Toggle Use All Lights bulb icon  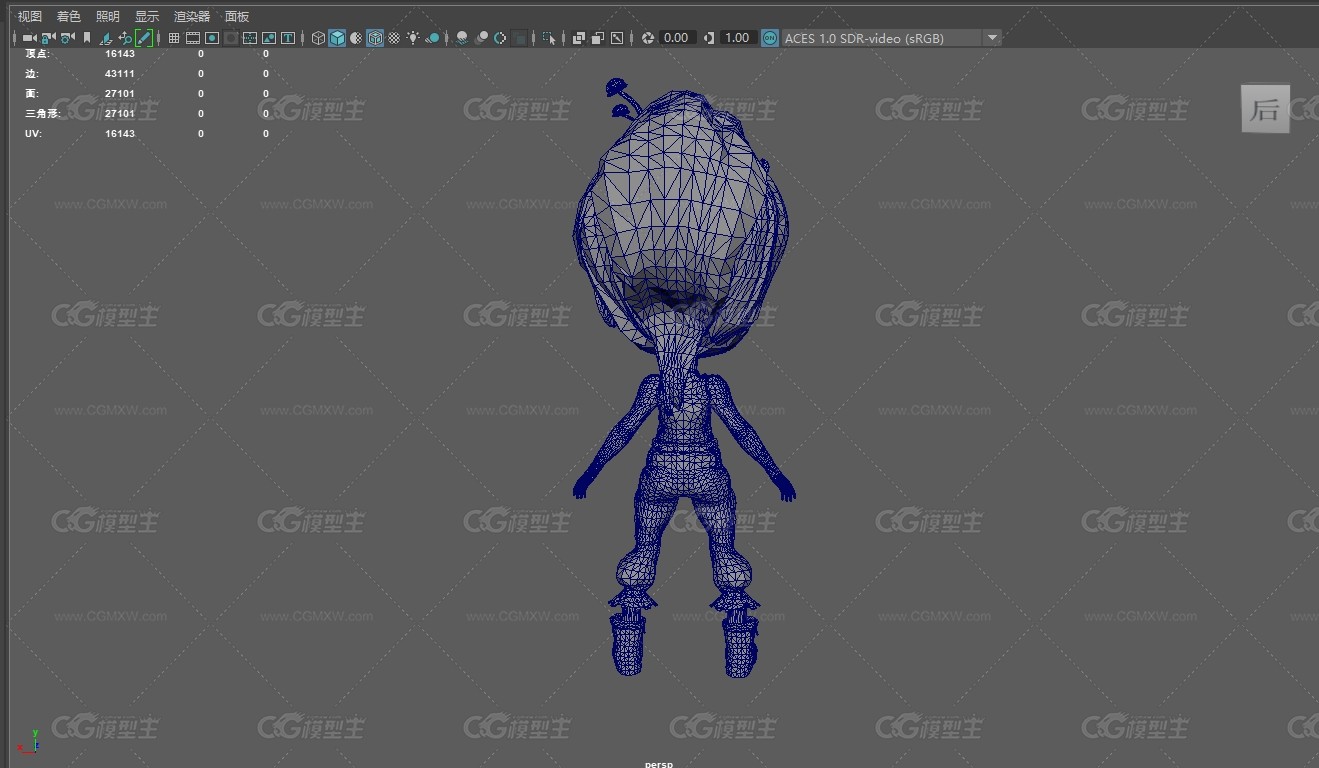[413, 38]
